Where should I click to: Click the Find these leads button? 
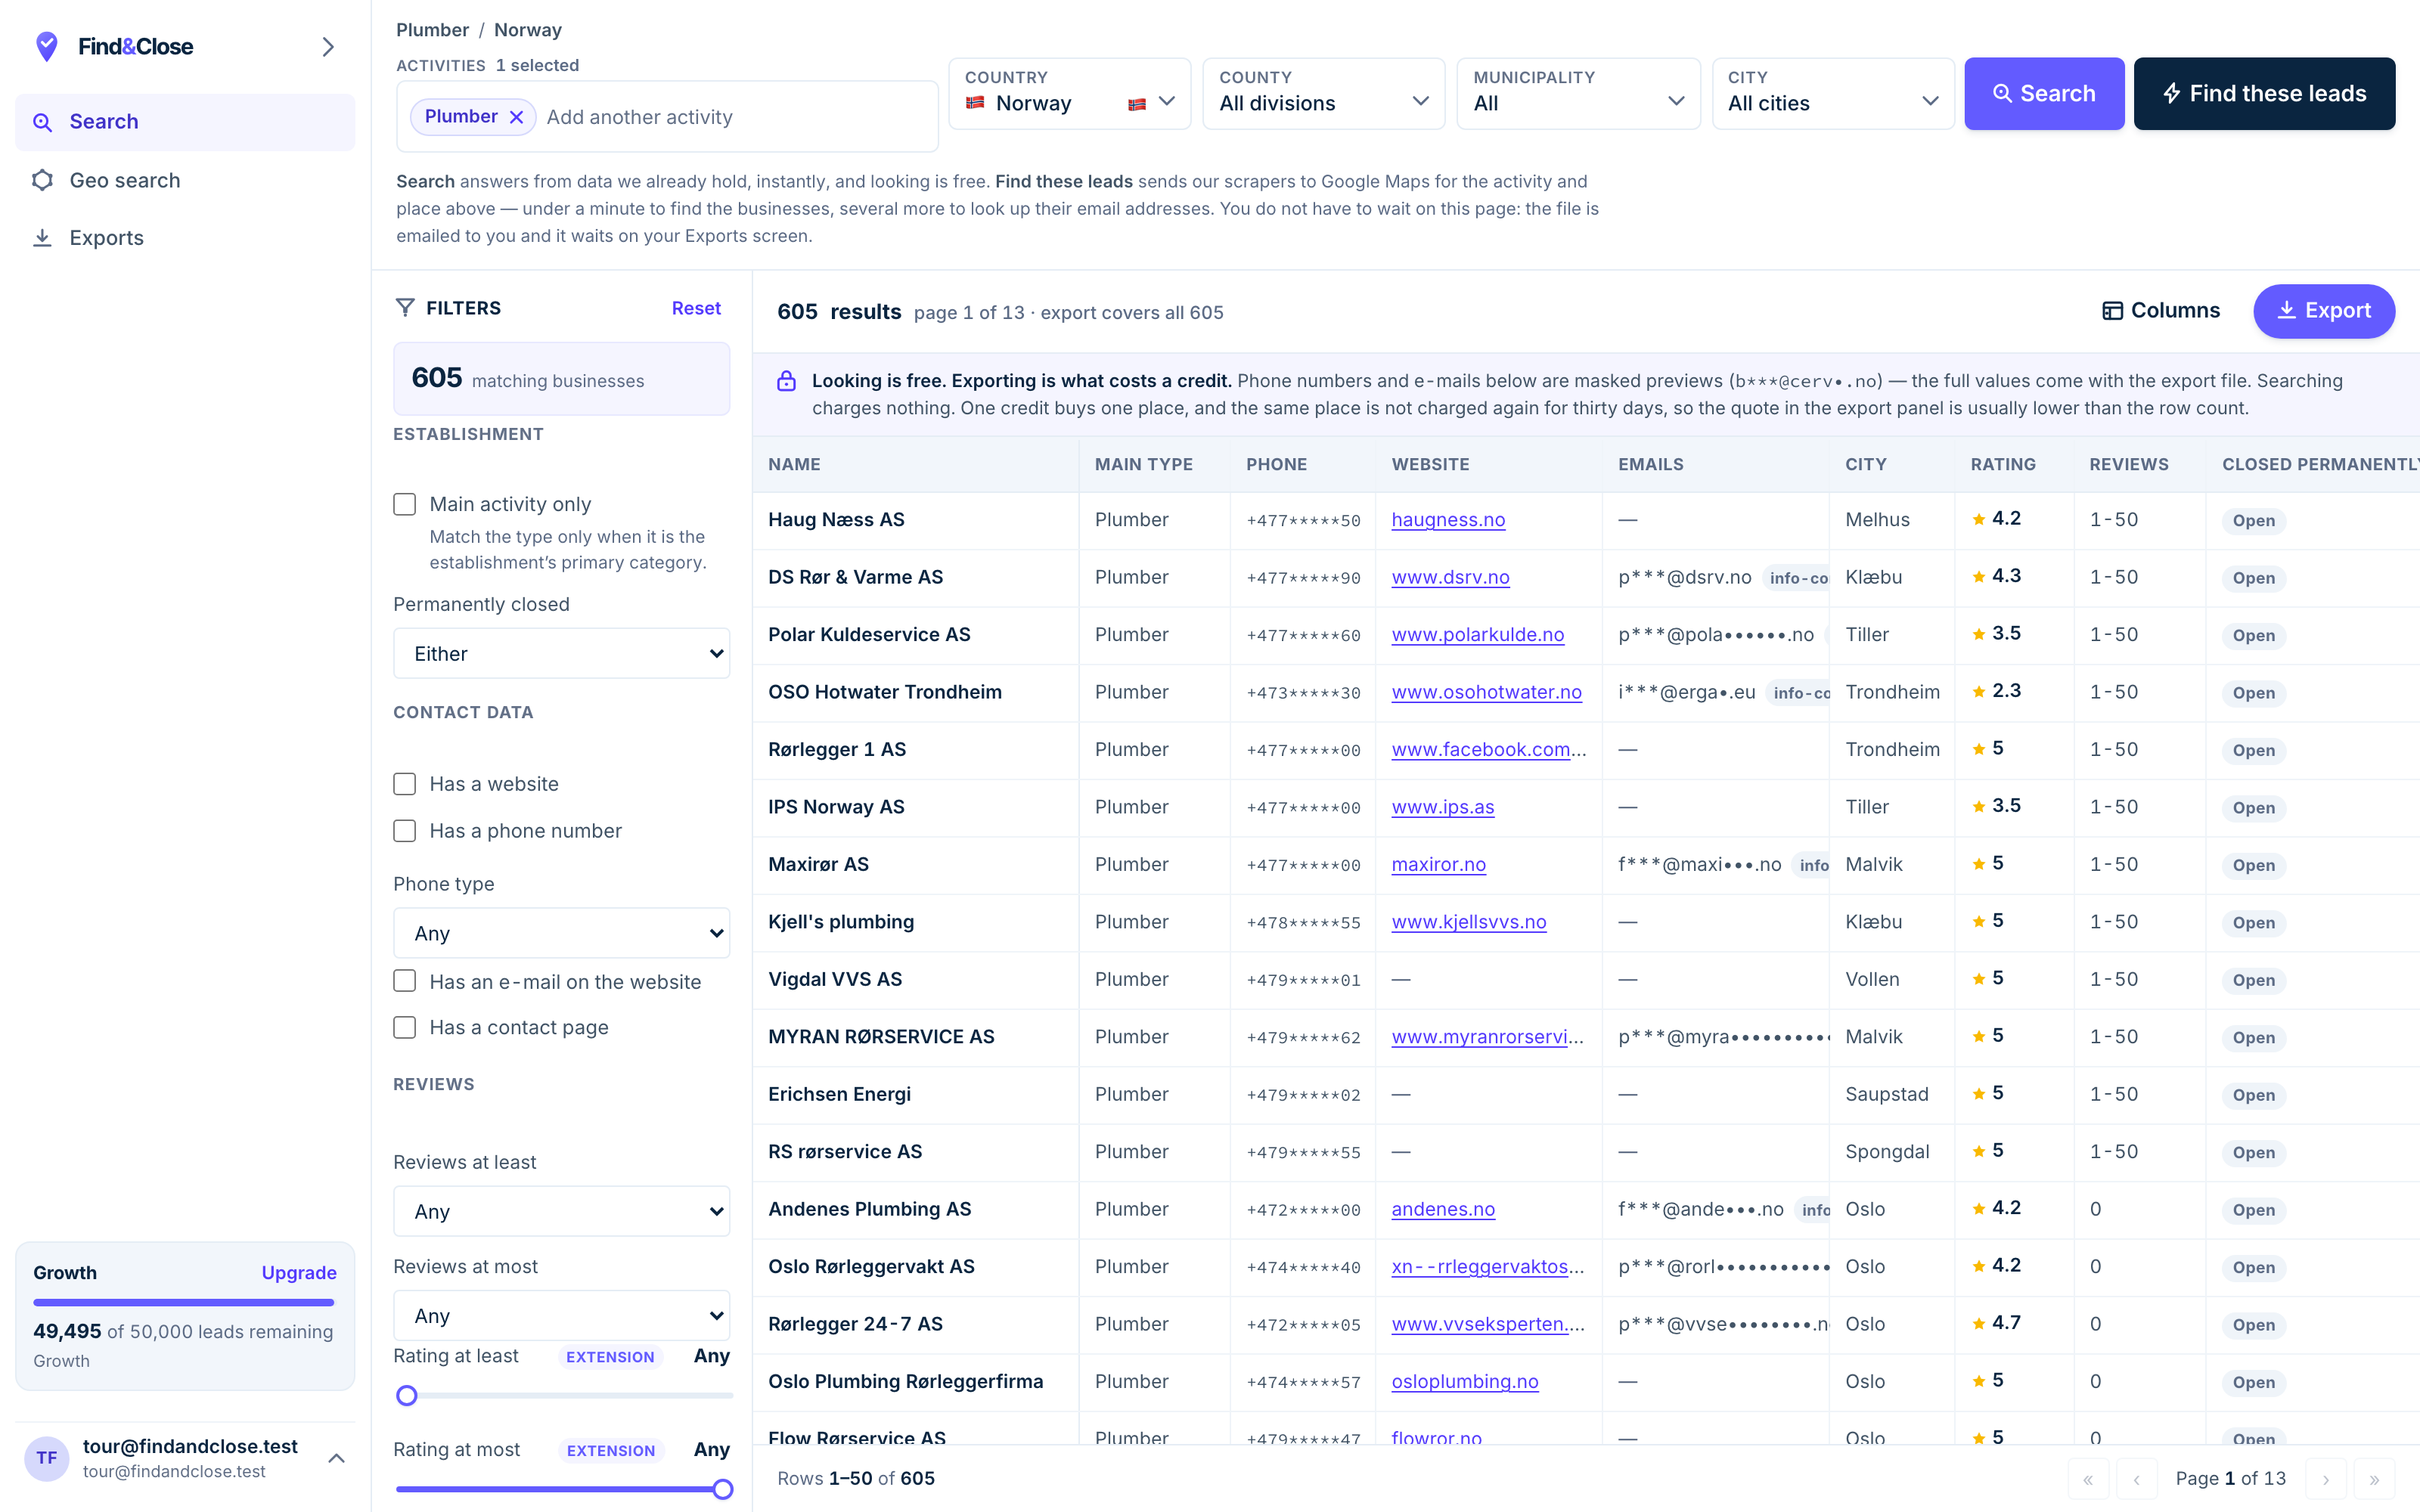click(2264, 93)
